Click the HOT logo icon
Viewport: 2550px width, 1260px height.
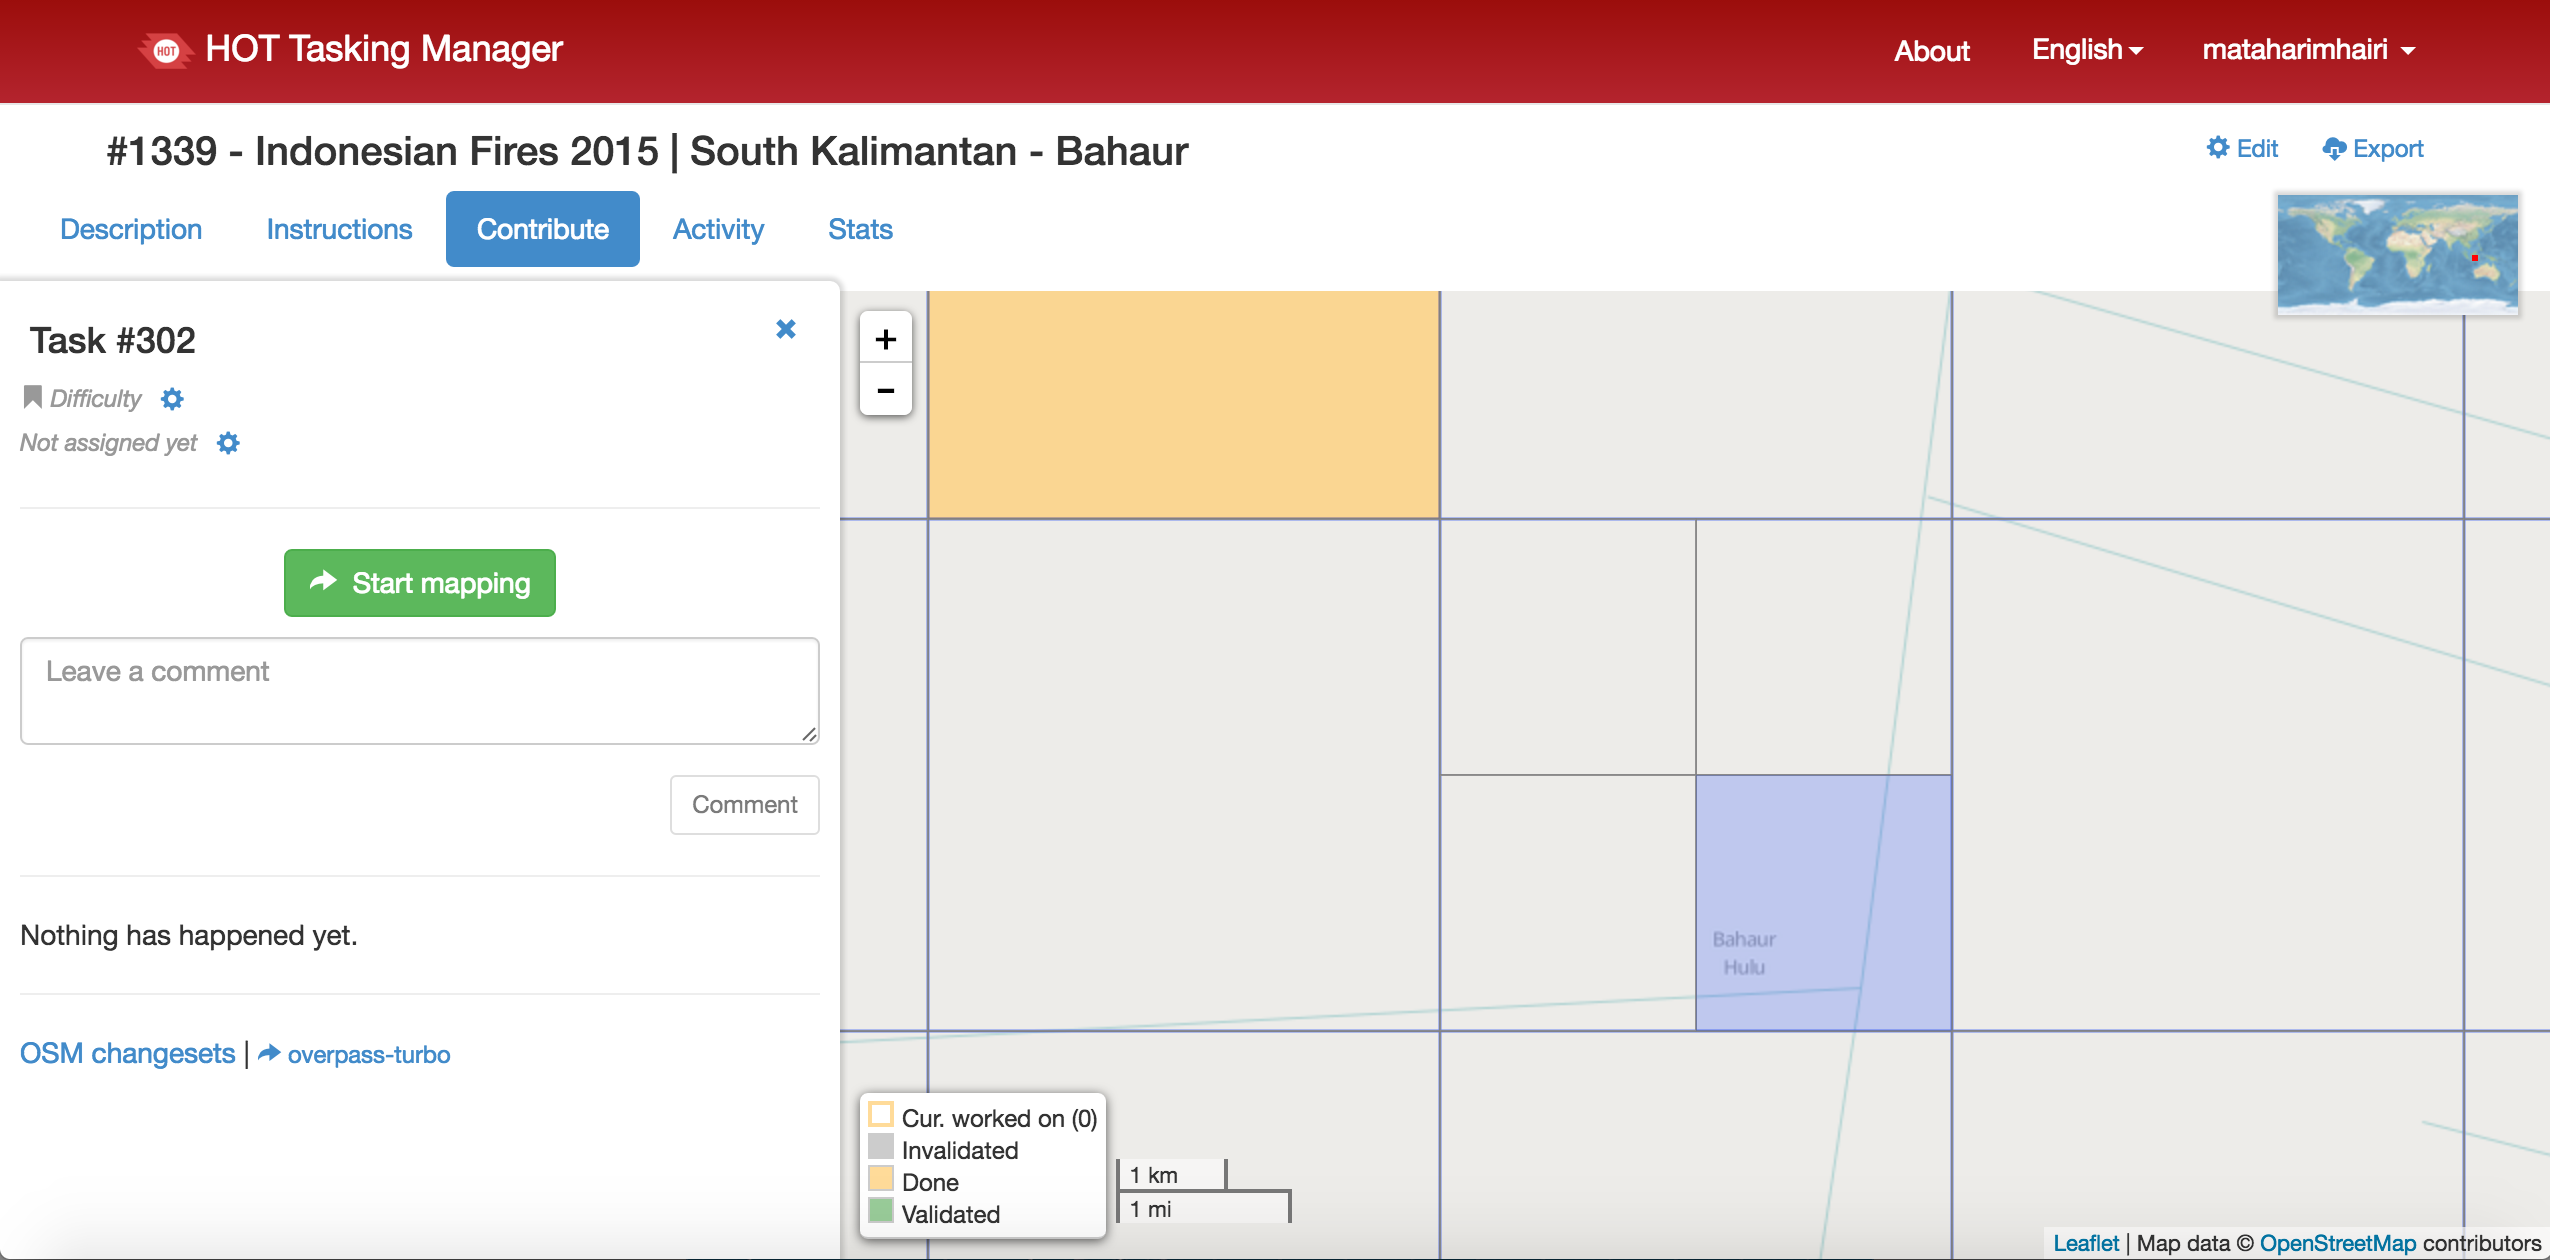tap(166, 50)
